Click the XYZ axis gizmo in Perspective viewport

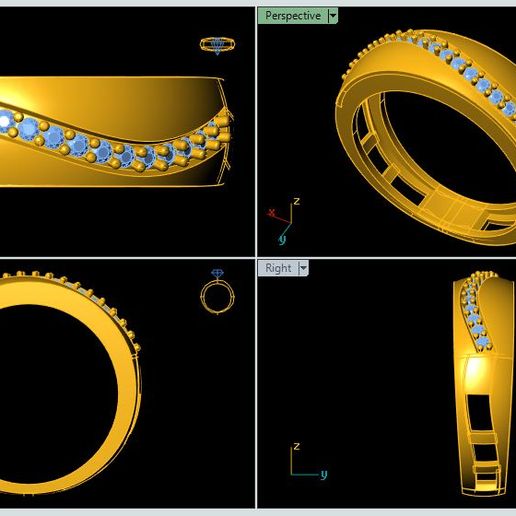click(284, 221)
